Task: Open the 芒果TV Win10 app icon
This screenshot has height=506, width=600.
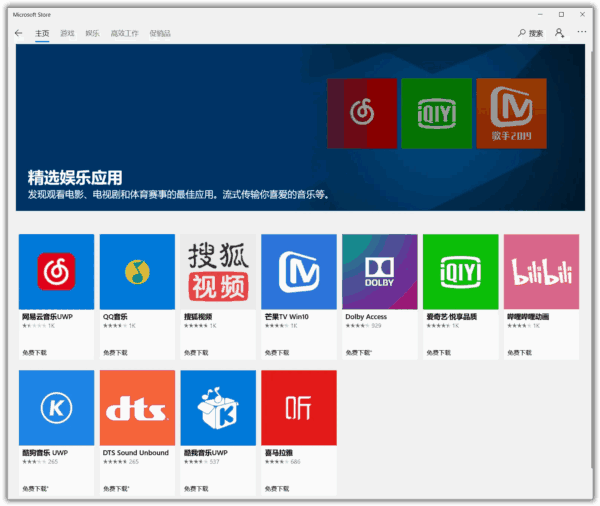Action: pos(299,271)
